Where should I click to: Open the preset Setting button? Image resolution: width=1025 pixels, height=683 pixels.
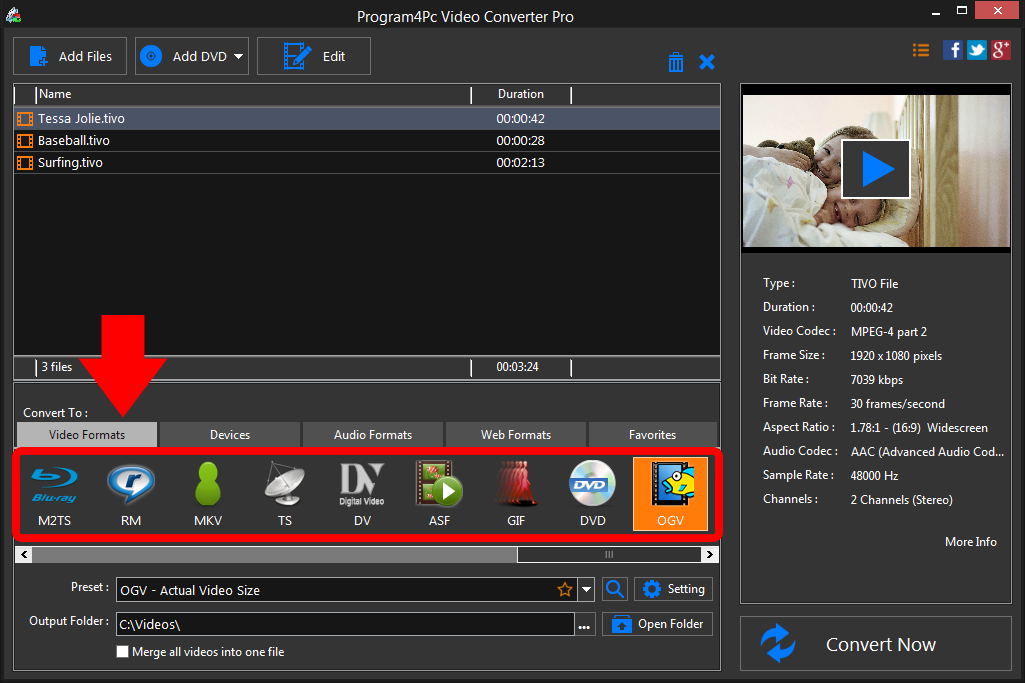[673, 589]
